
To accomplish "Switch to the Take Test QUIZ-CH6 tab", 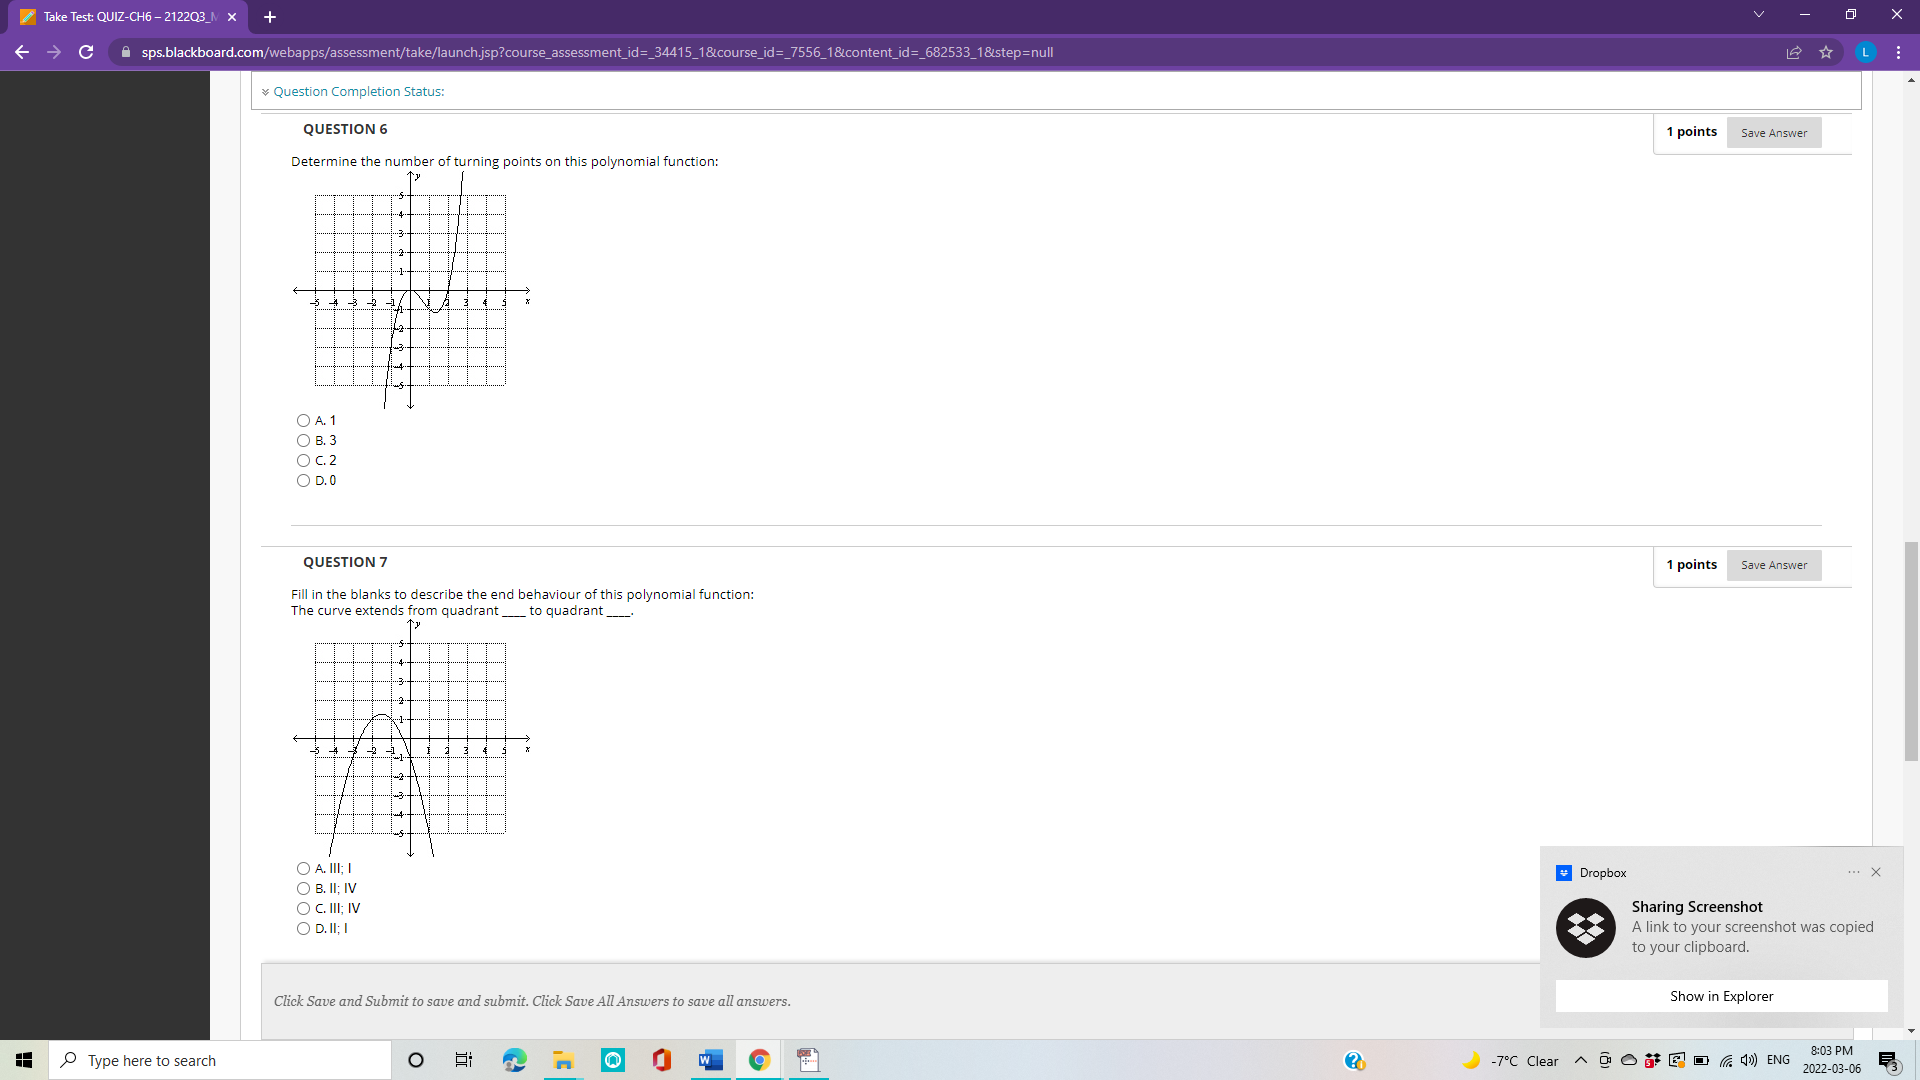I will tap(128, 17).
